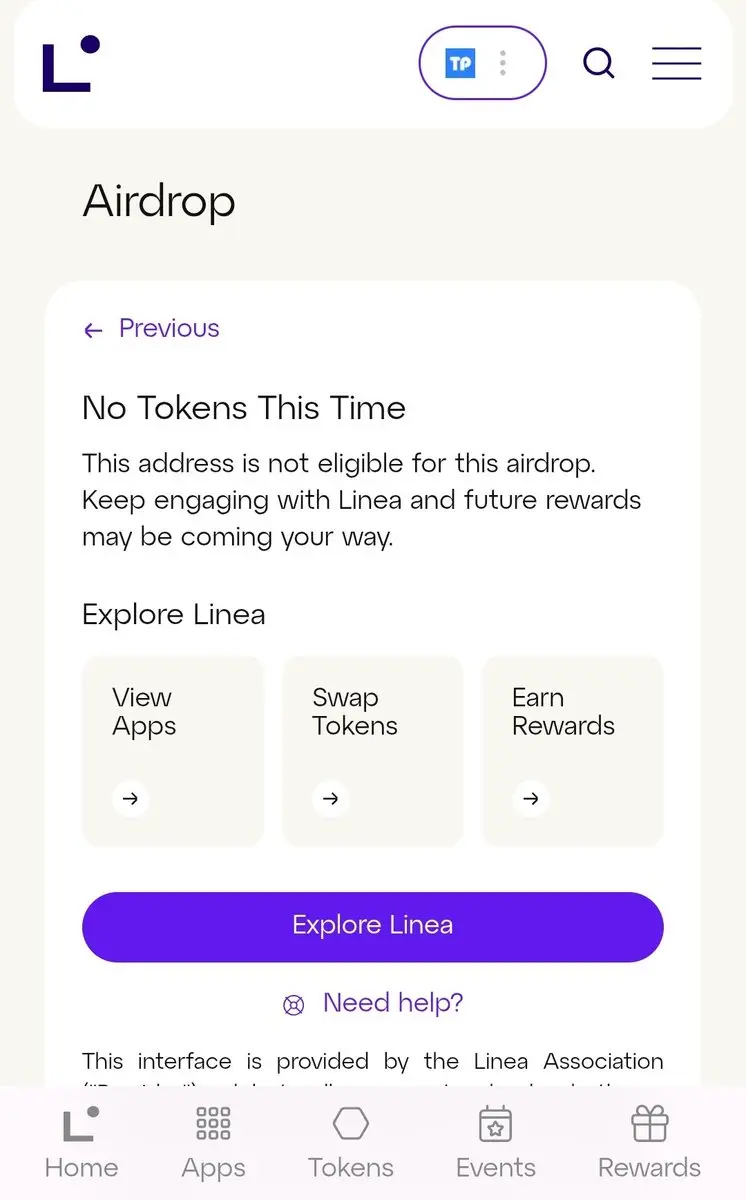This screenshot has height=1200, width=746.
Task: Open wallet options three-dot menu
Action: (x=503, y=64)
